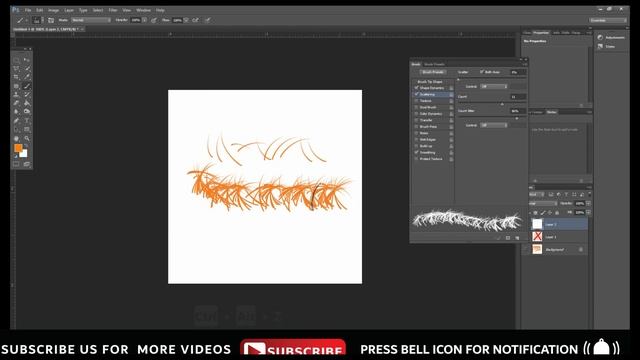Select Brush Tip Shape section
Viewport: 640px width, 360px height.
[429, 82]
